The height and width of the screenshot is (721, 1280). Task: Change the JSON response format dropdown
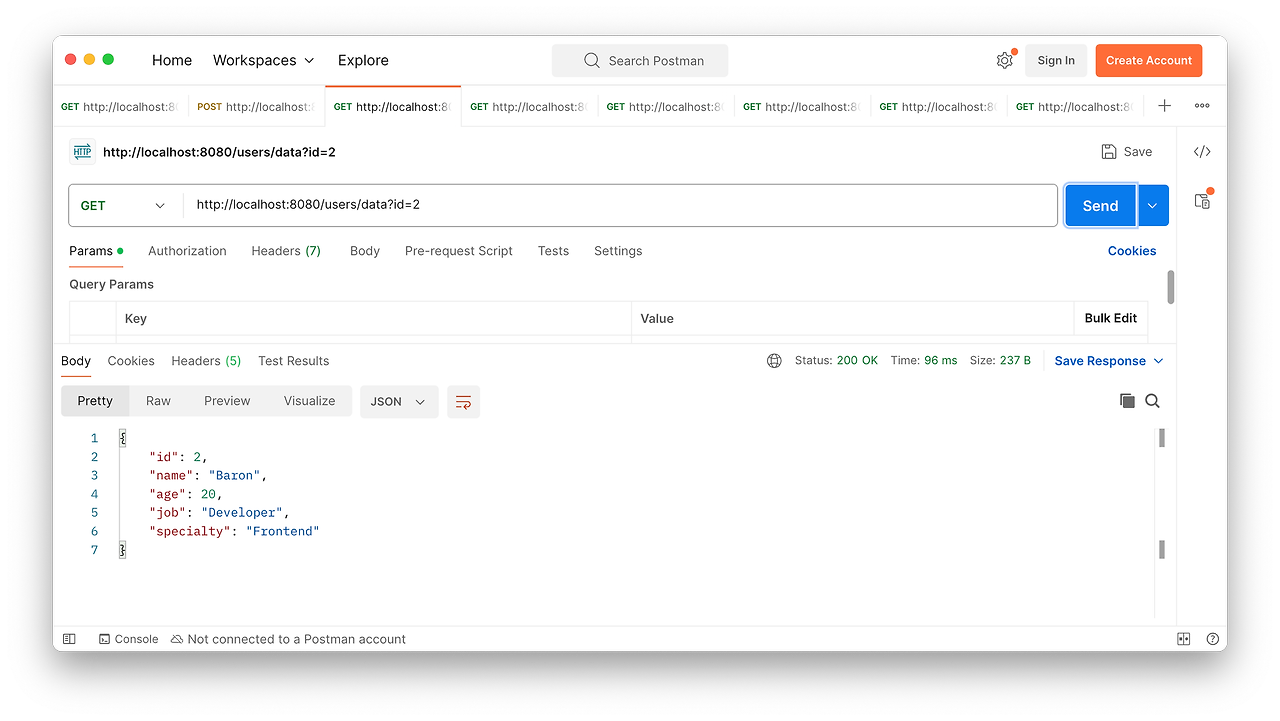398,401
